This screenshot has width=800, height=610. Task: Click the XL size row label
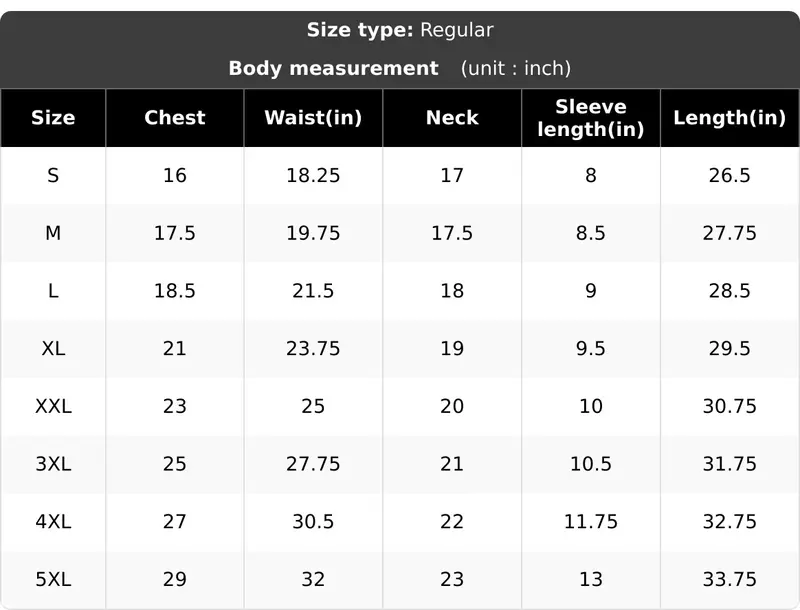(53, 348)
